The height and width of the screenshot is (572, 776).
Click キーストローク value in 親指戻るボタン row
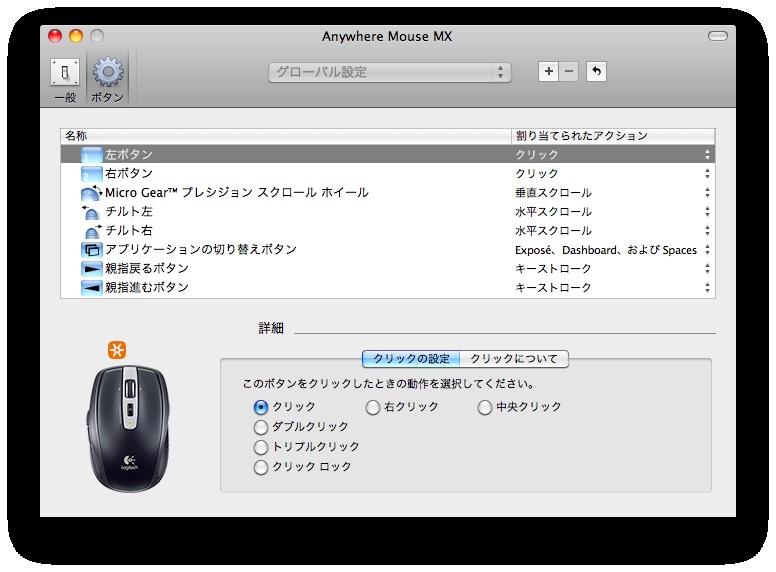(553, 269)
